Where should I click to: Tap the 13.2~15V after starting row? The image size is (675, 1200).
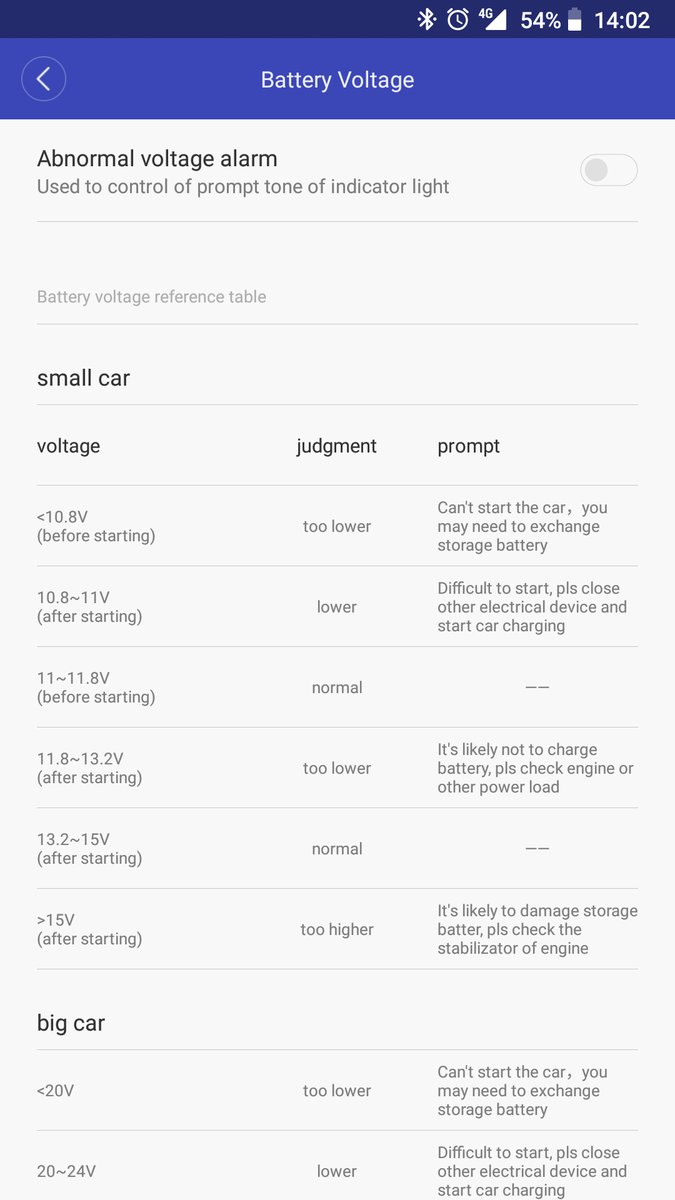(x=337, y=849)
